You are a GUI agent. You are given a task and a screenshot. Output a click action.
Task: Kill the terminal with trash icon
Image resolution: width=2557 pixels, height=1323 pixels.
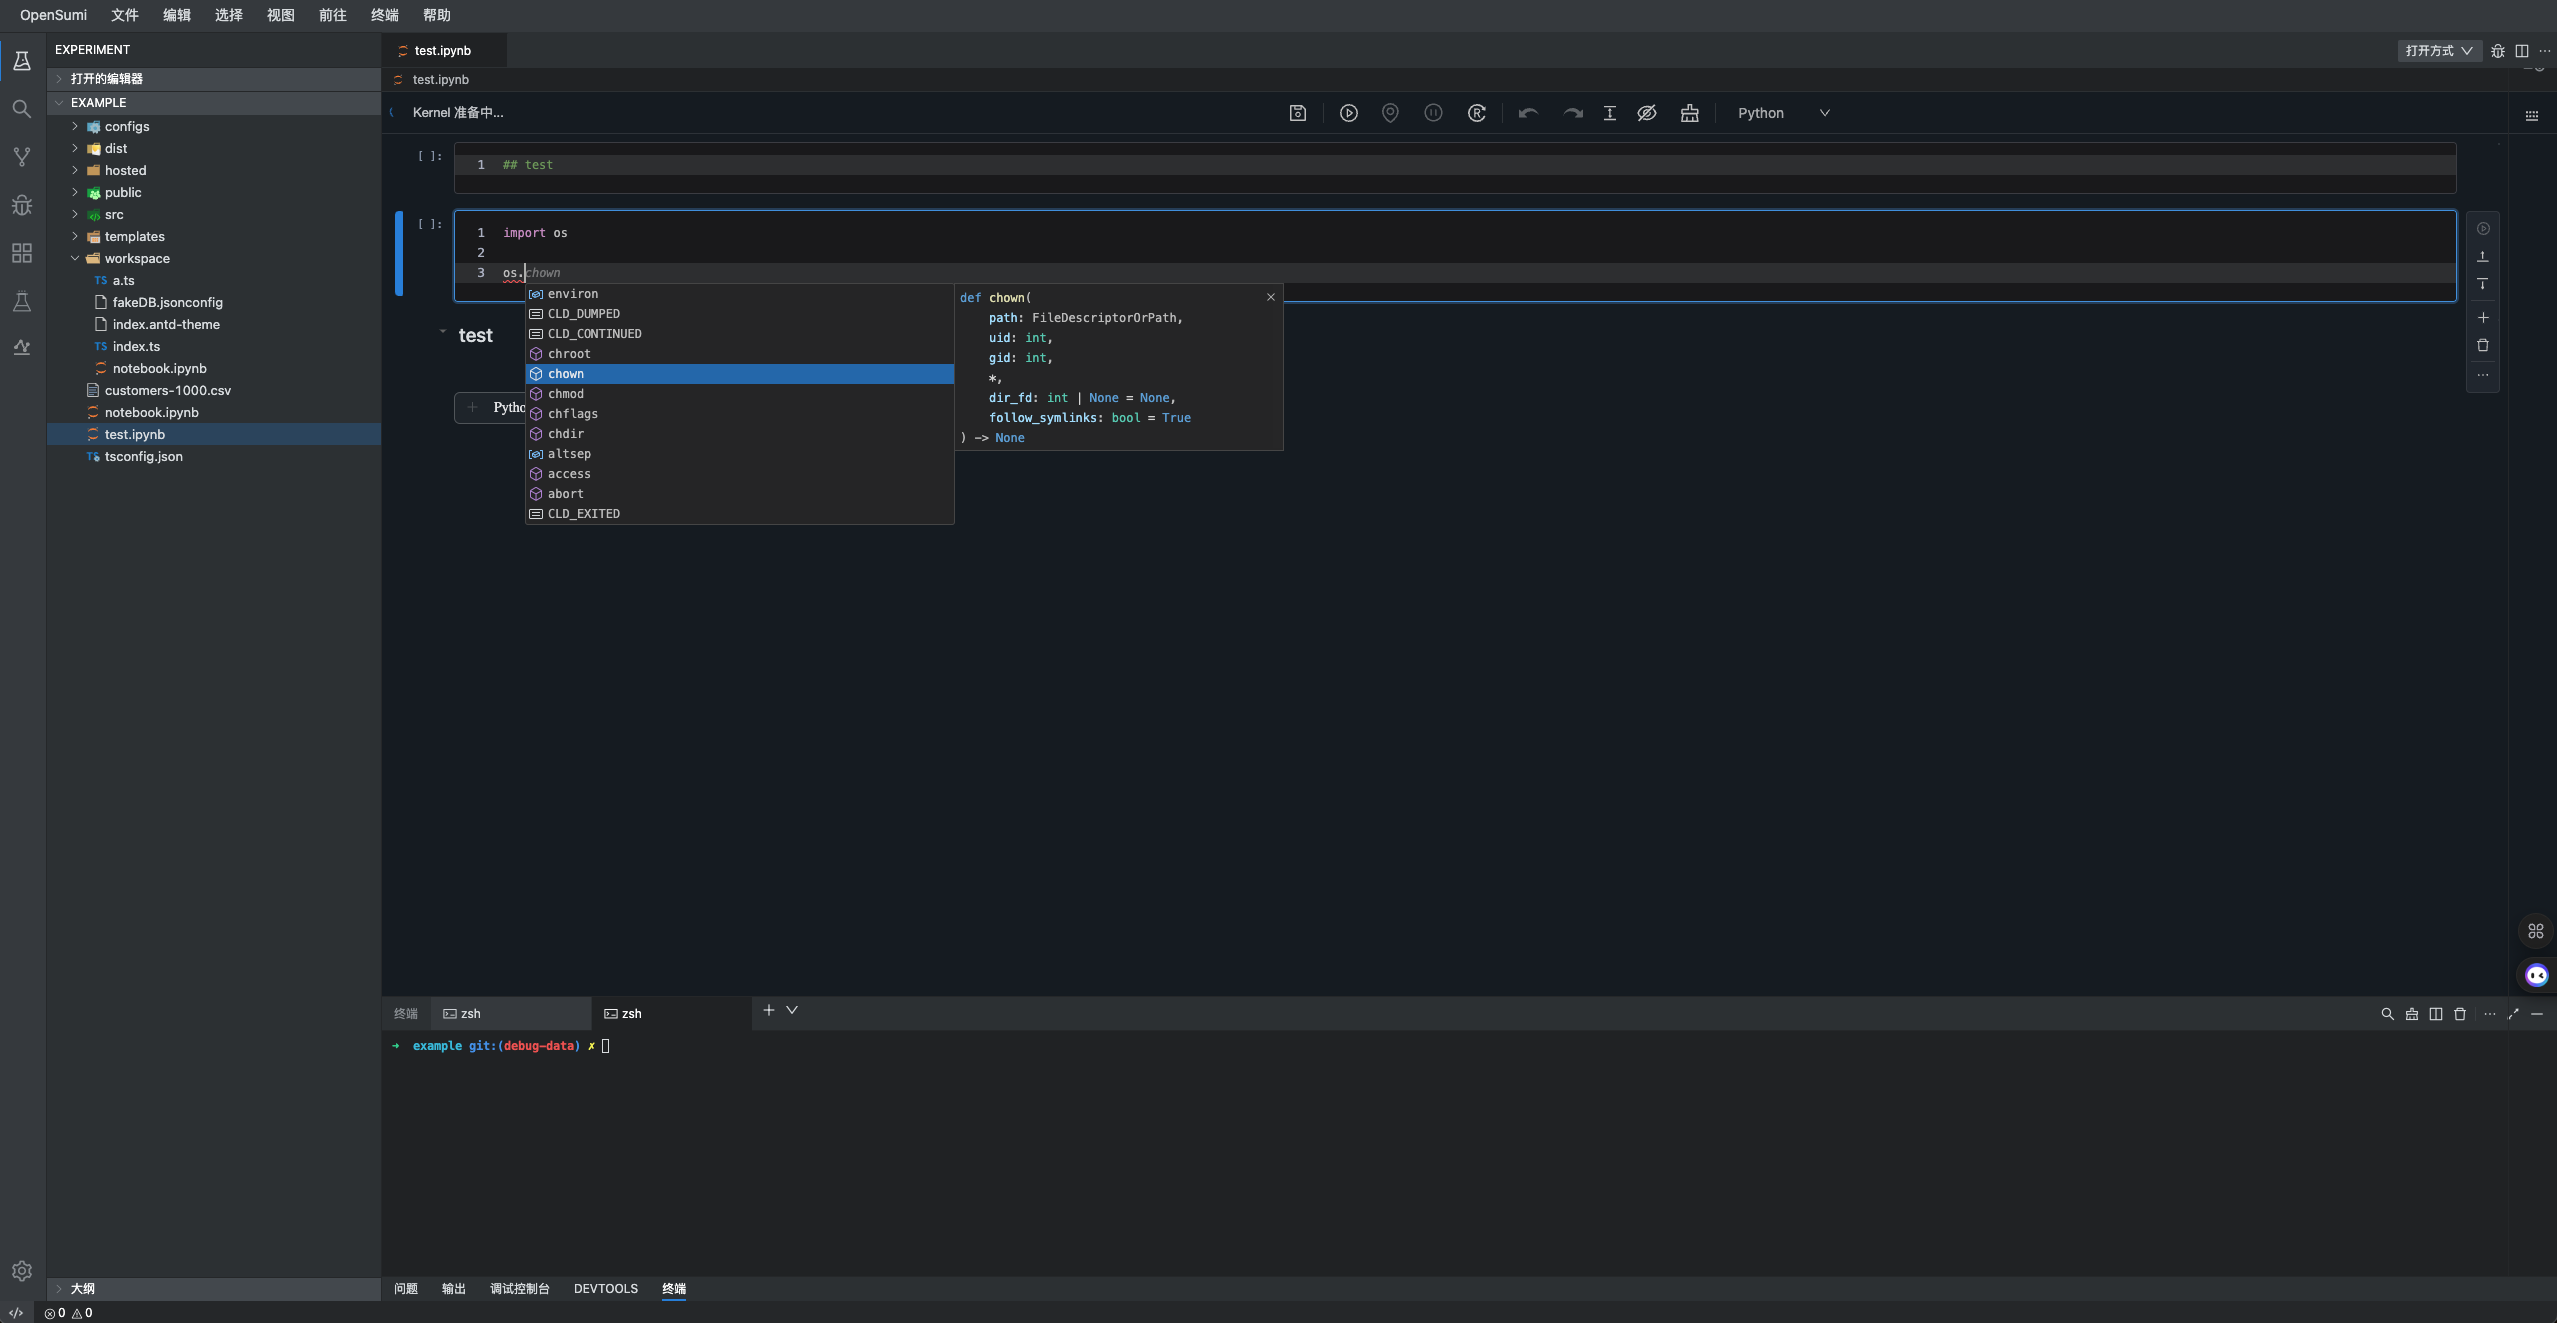[2460, 1014]
